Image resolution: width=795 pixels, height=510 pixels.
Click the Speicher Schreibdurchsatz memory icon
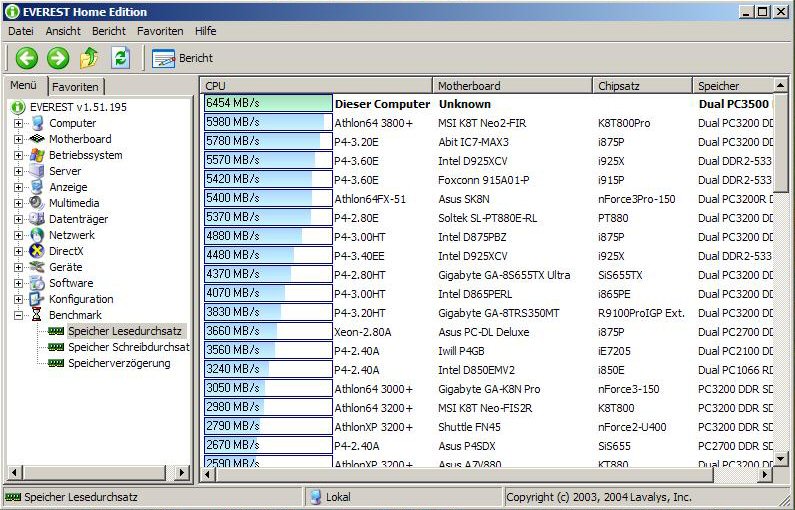click(56, 347)
